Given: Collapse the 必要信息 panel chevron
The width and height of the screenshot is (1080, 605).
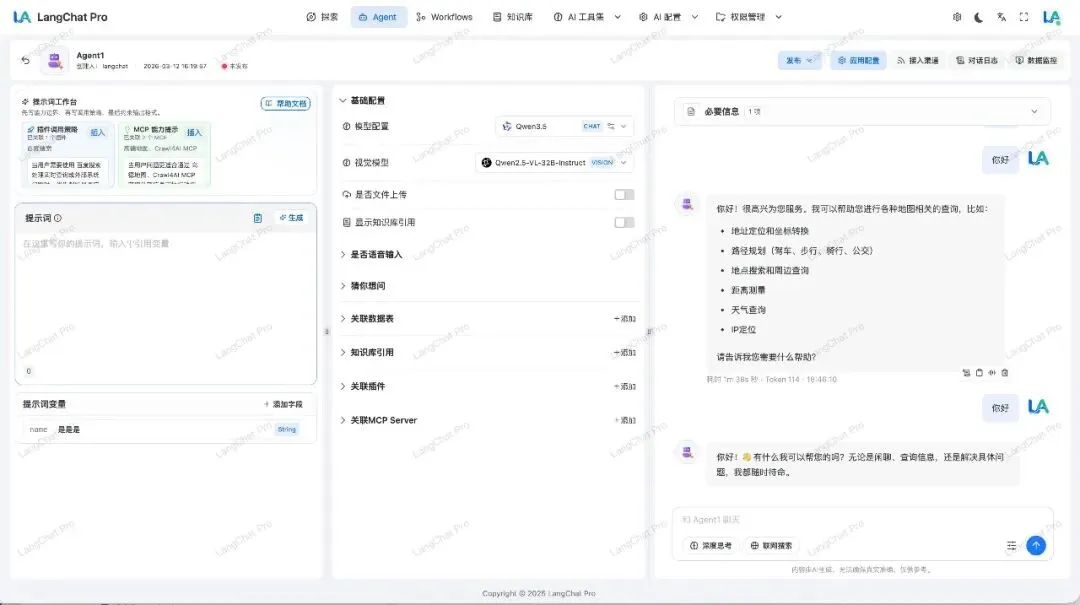Looking at the screenshot, I should coord(1034,112).
